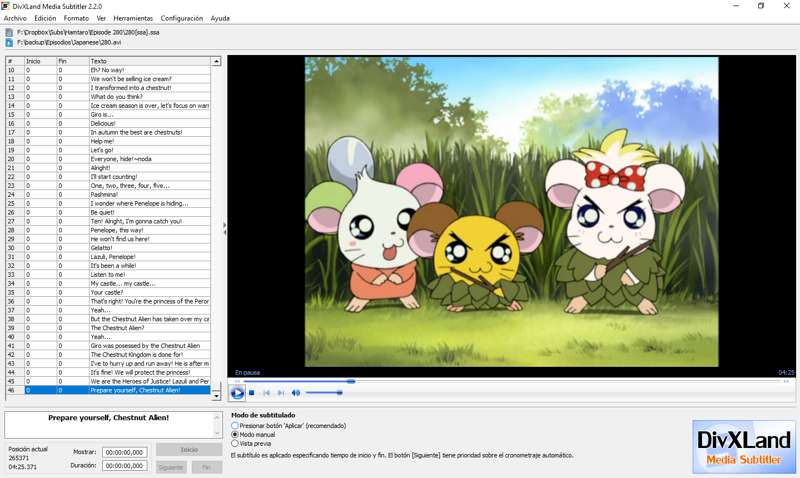Select subtitle row 'Gelatto!'
The image size is (800, 478).
pos(108,248)
